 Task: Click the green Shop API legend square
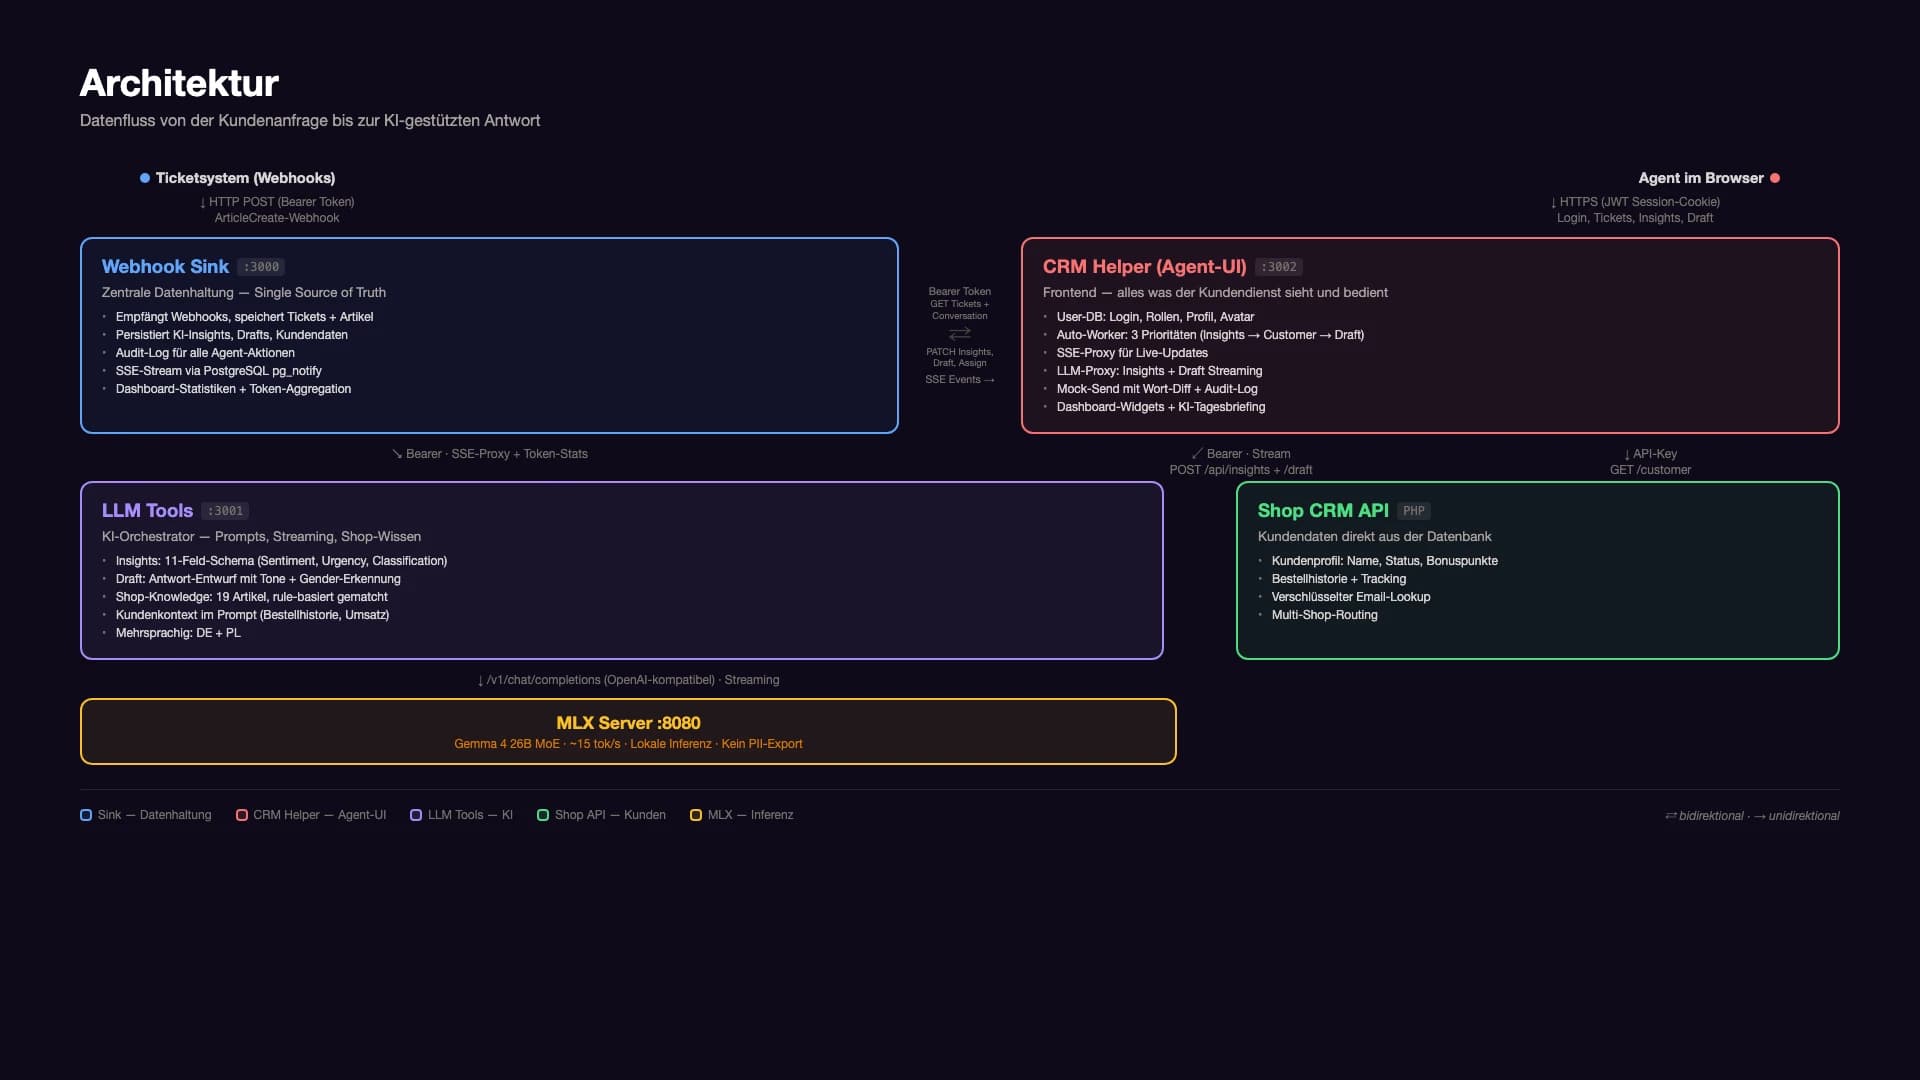coord(542,815)
